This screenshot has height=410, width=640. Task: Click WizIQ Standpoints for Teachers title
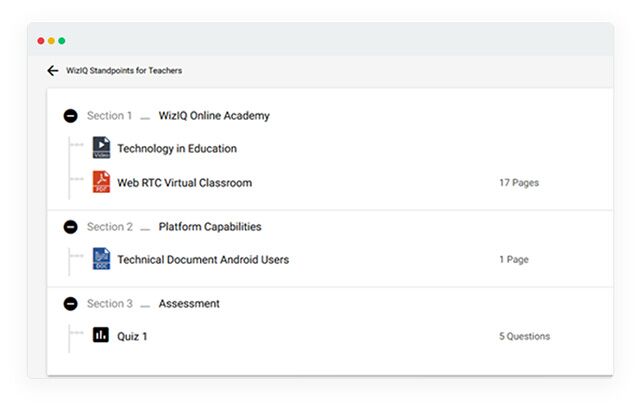coord(124,71)
